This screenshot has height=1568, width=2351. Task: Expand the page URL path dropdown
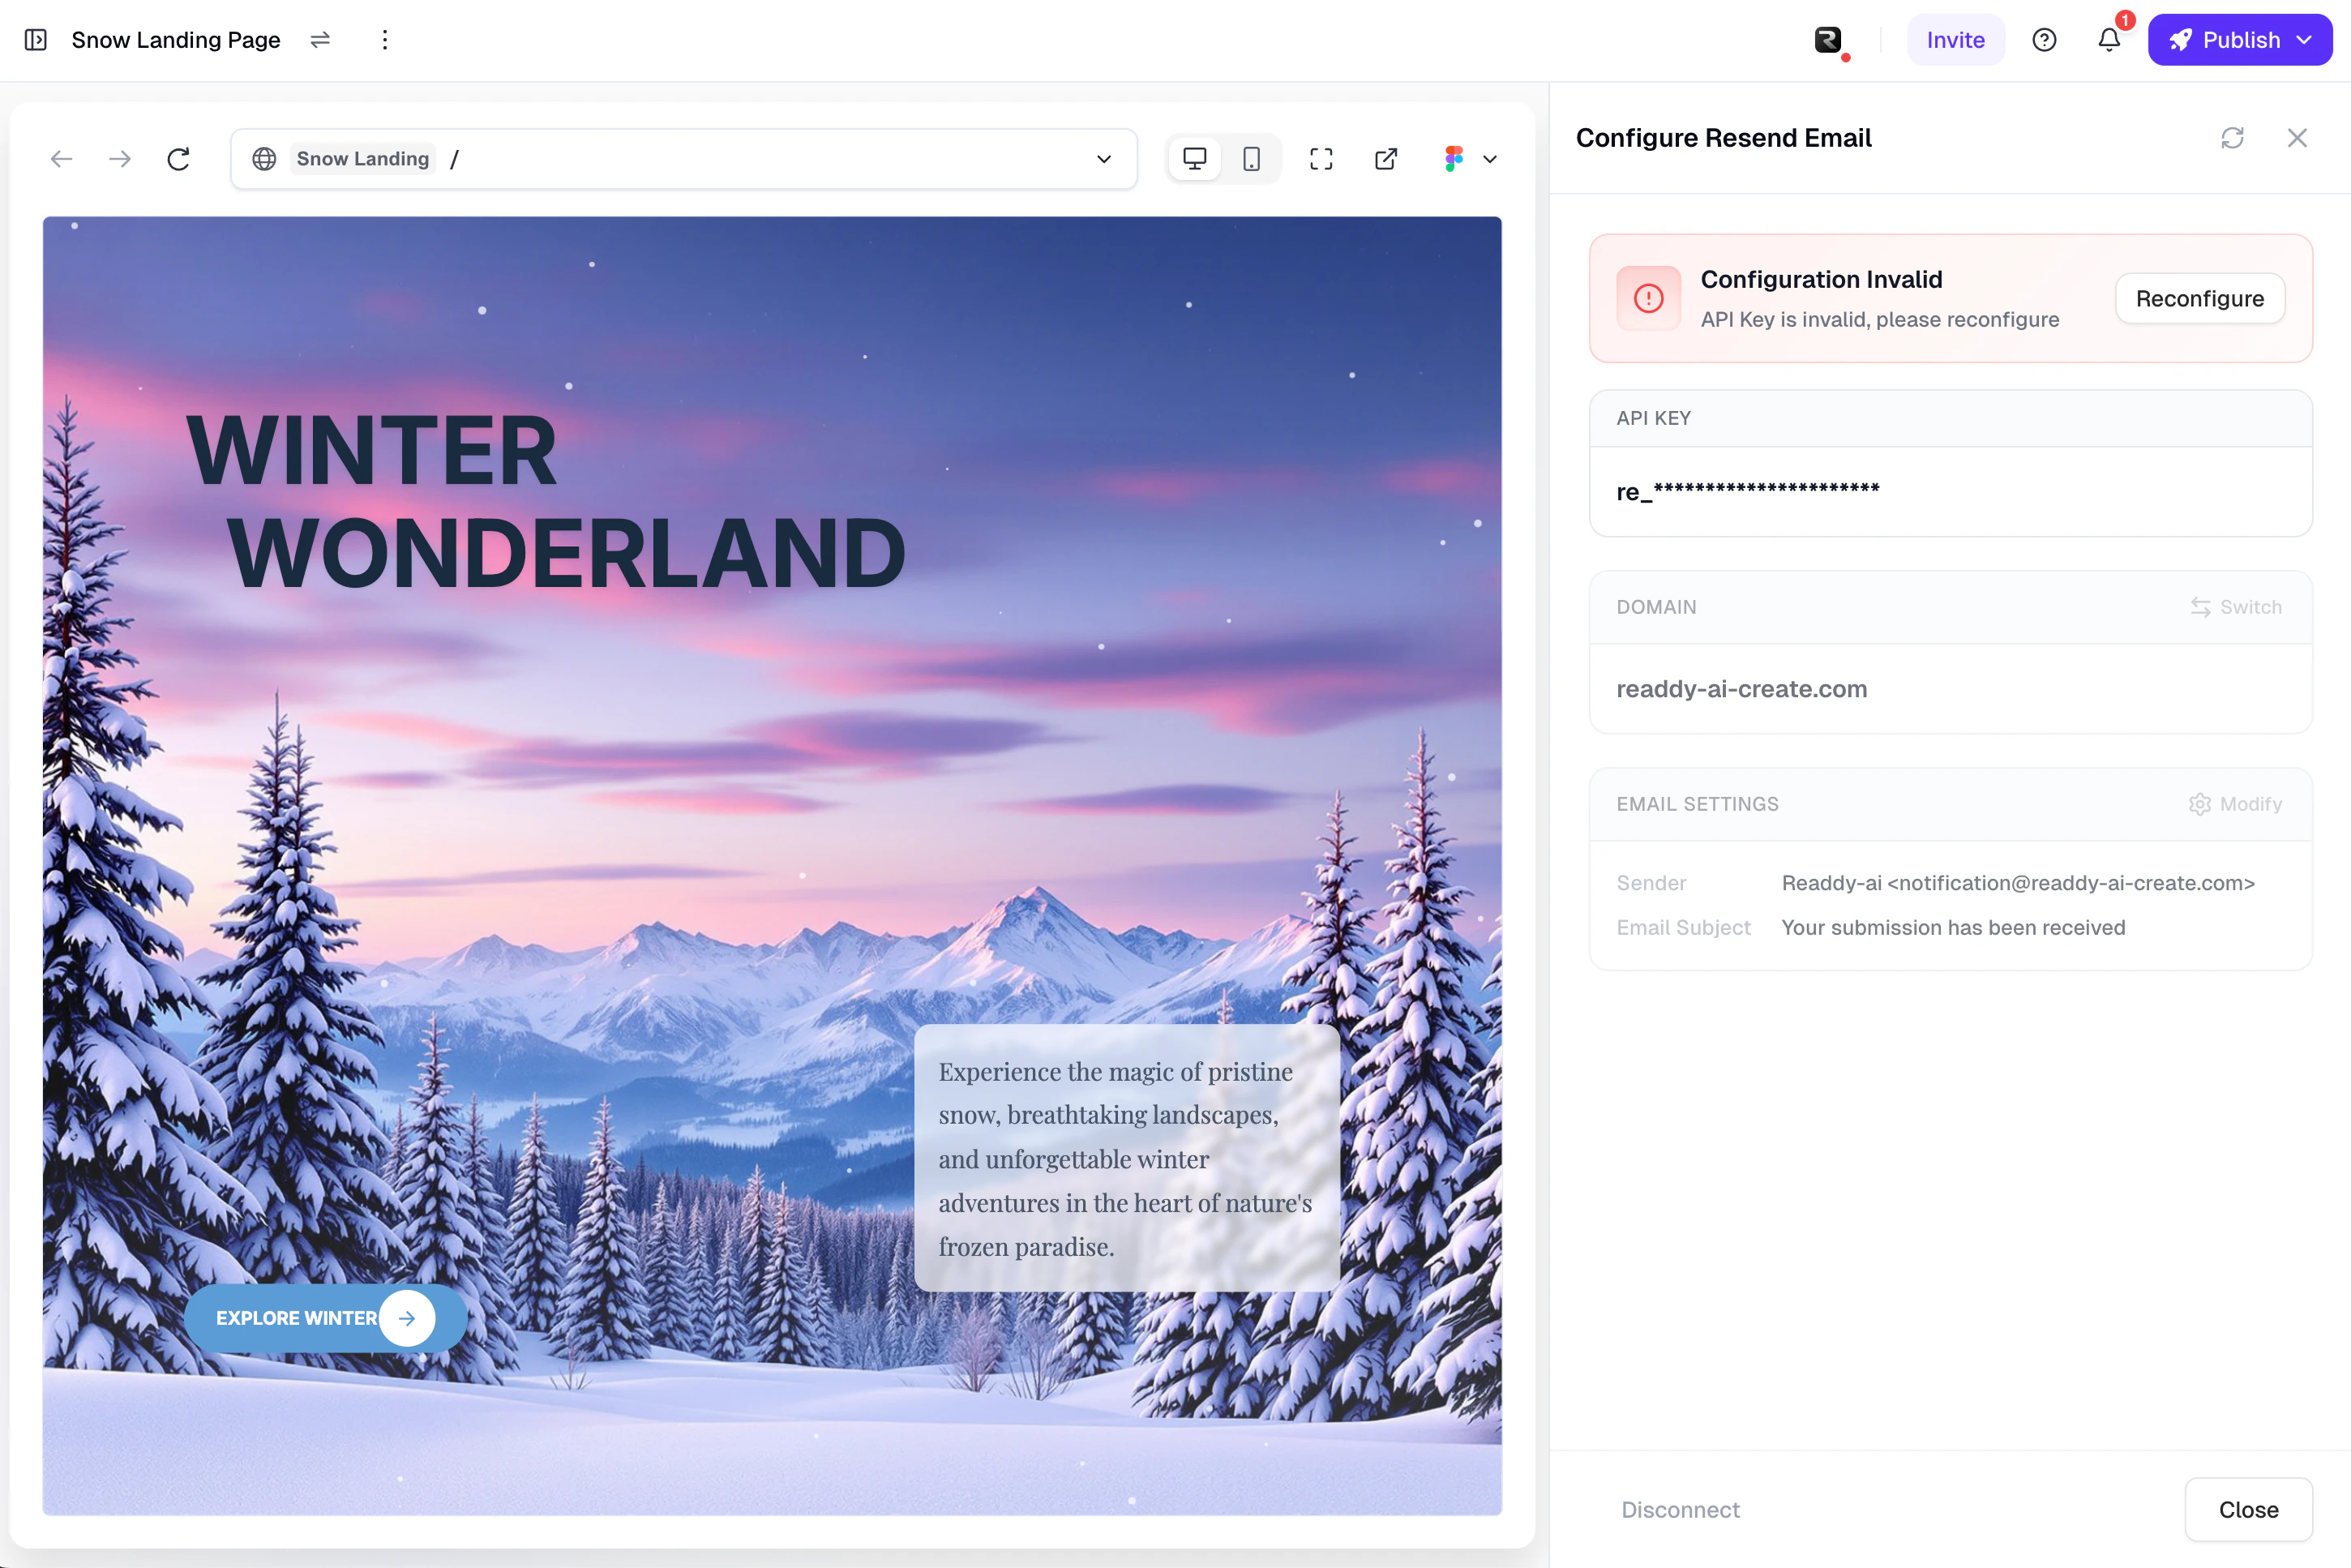(1104, 159)
